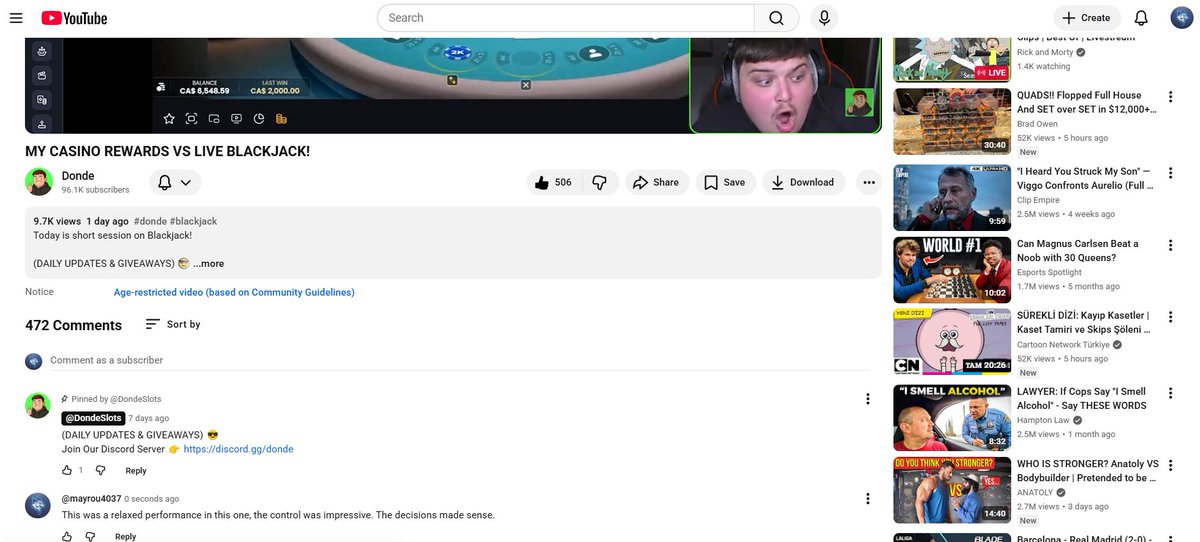Click the #donde hashtag
This screenshot has width=1200, height=542.
tap(150, 221)
